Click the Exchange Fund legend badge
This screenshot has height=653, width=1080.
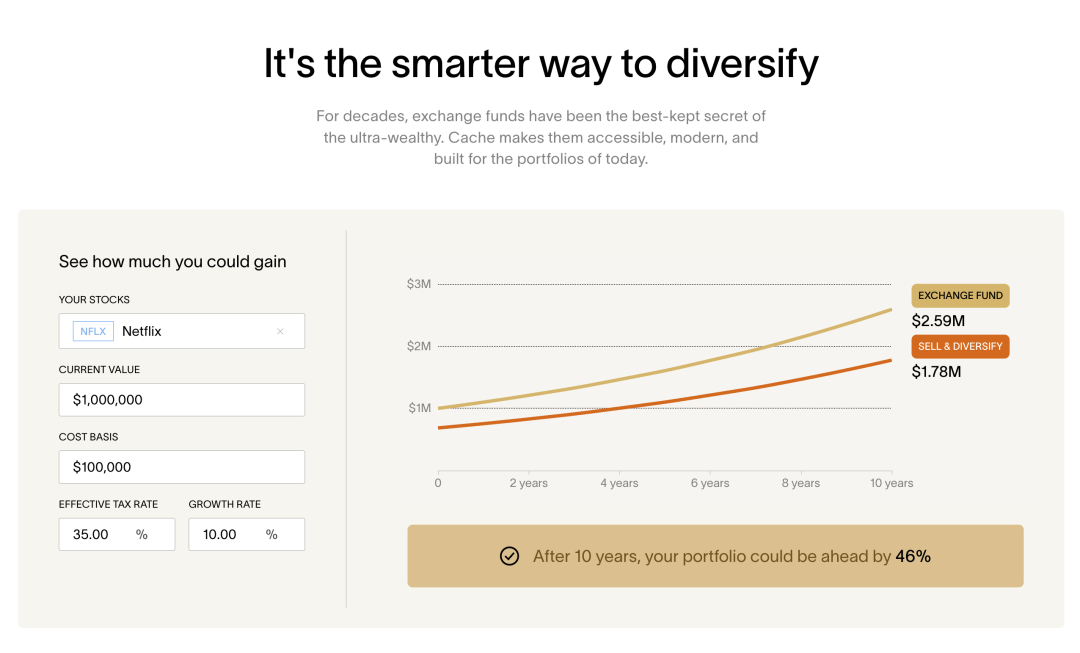pos(960,296)
